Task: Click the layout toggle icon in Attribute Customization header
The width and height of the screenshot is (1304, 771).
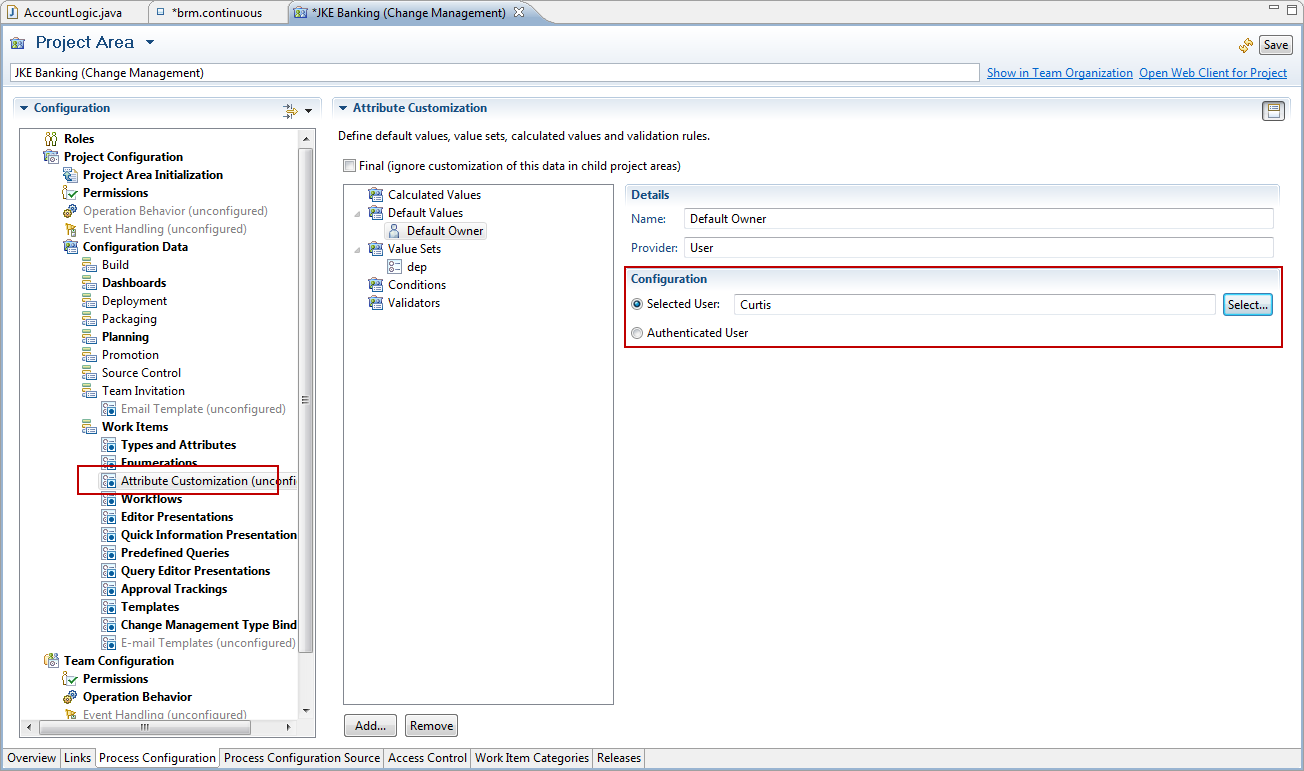Action: coord(1273,111)
